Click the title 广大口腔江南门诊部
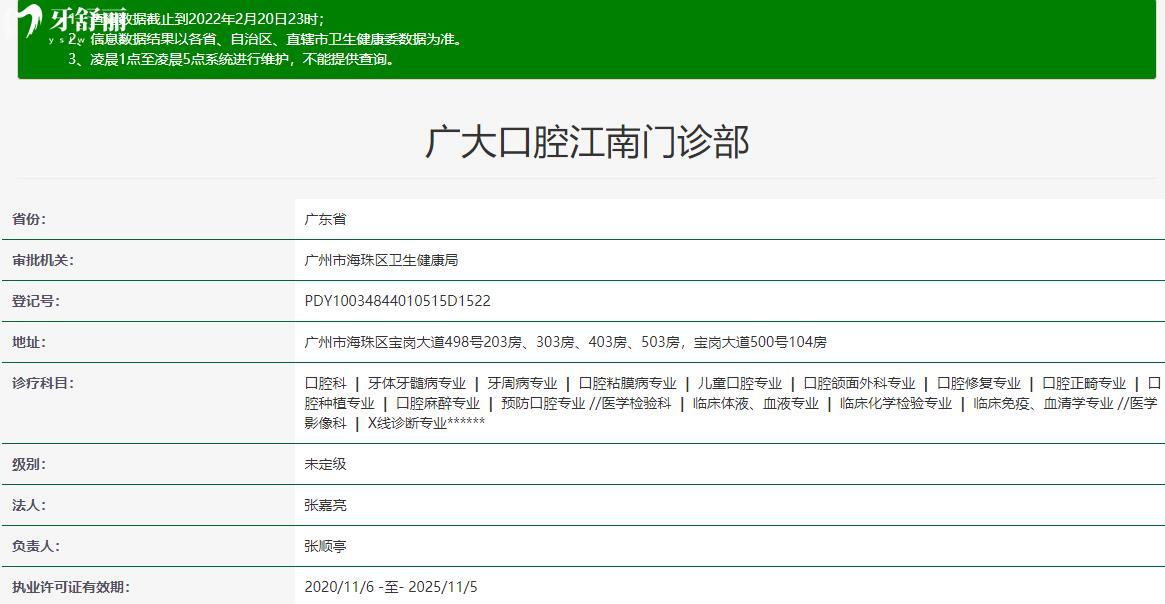Viewport: 1165px width, 604px height. (x=587, y=141)
